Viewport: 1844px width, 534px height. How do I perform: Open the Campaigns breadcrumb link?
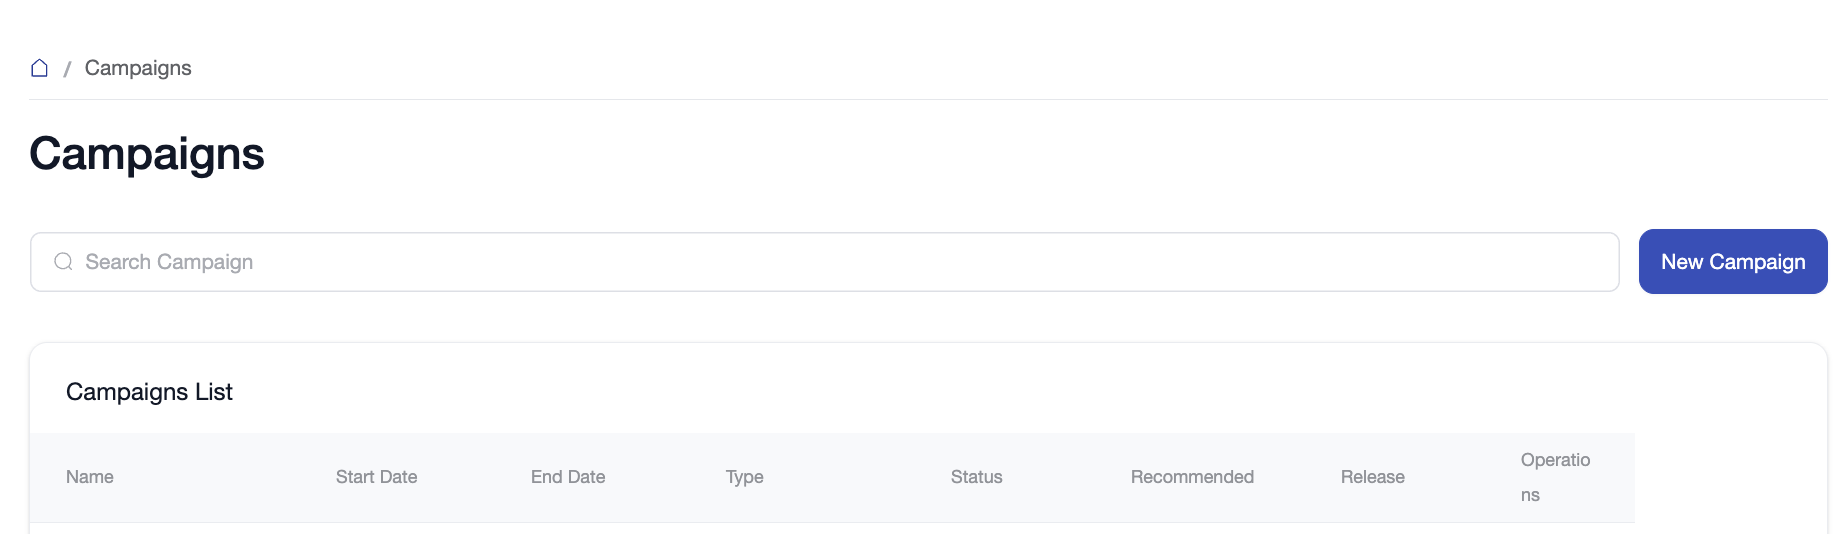click(x=138, y=68)
